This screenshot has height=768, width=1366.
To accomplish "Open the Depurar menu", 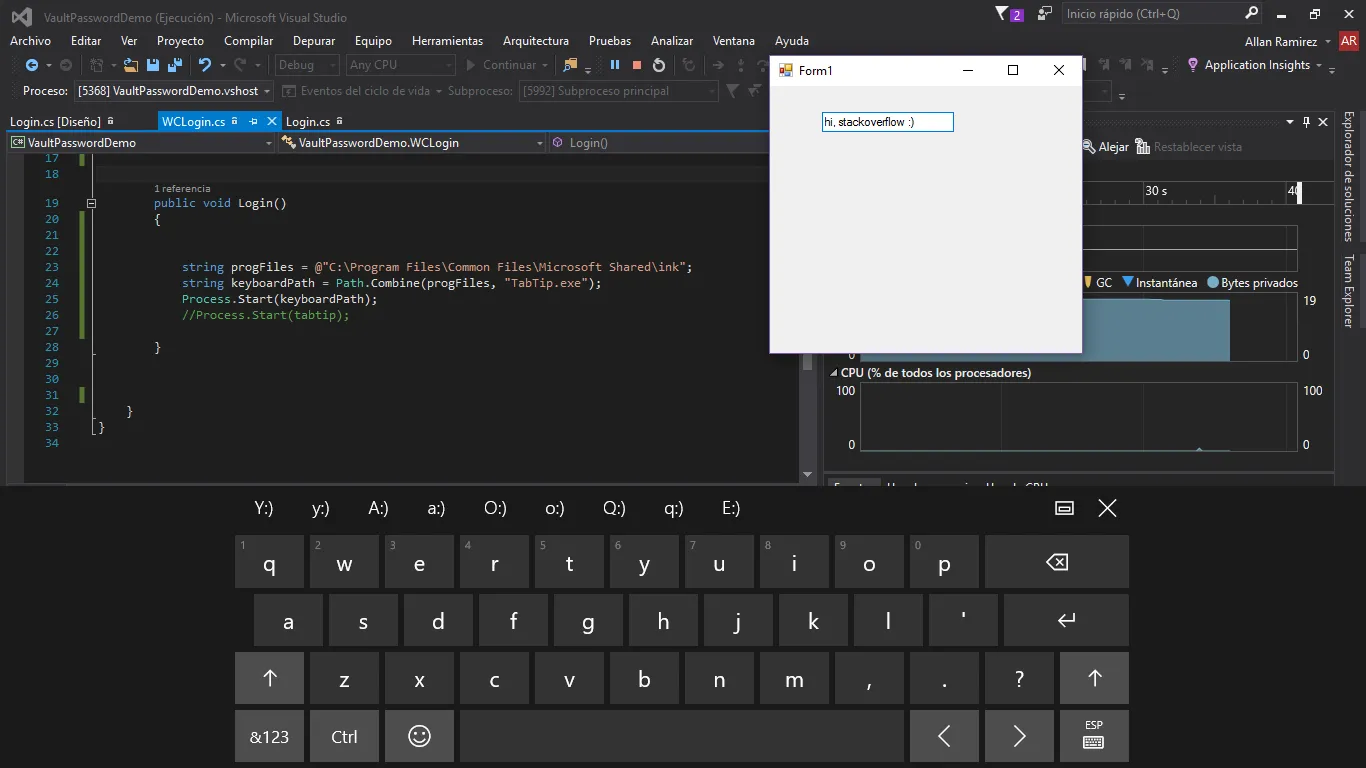I will pos(314,41).
